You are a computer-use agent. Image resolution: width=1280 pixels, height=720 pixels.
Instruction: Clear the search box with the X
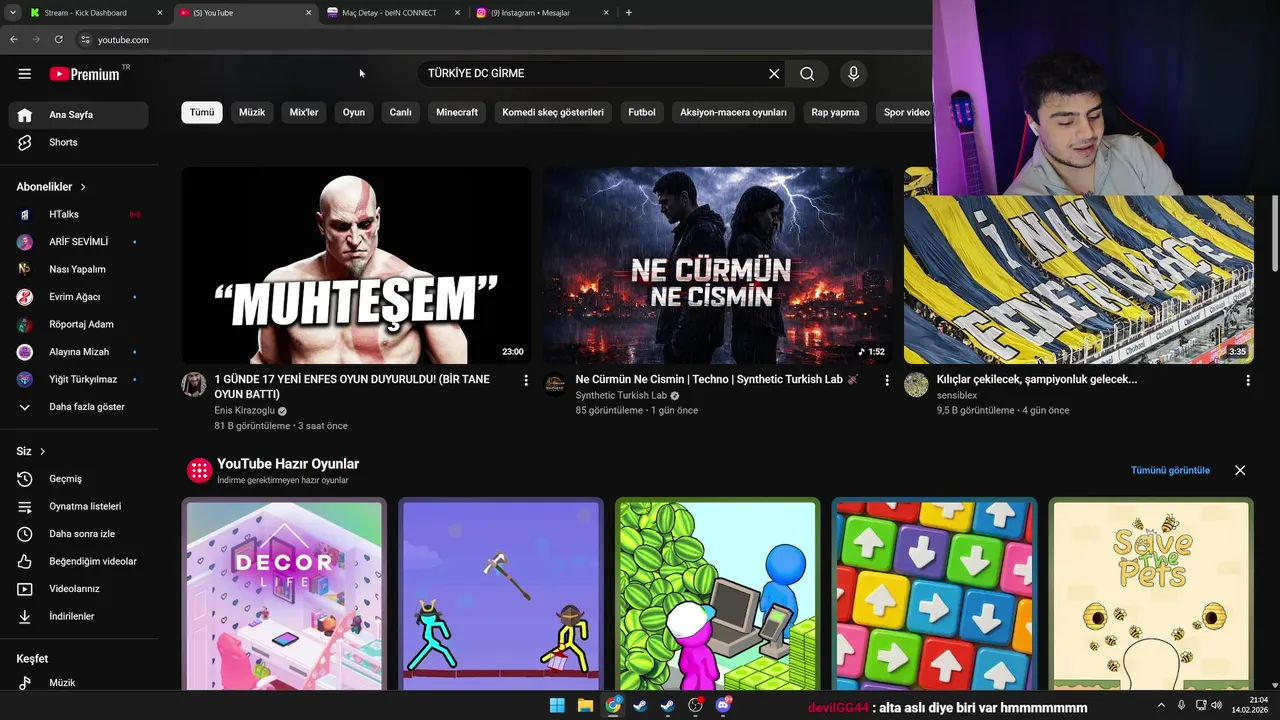click(x=774, y=73)
